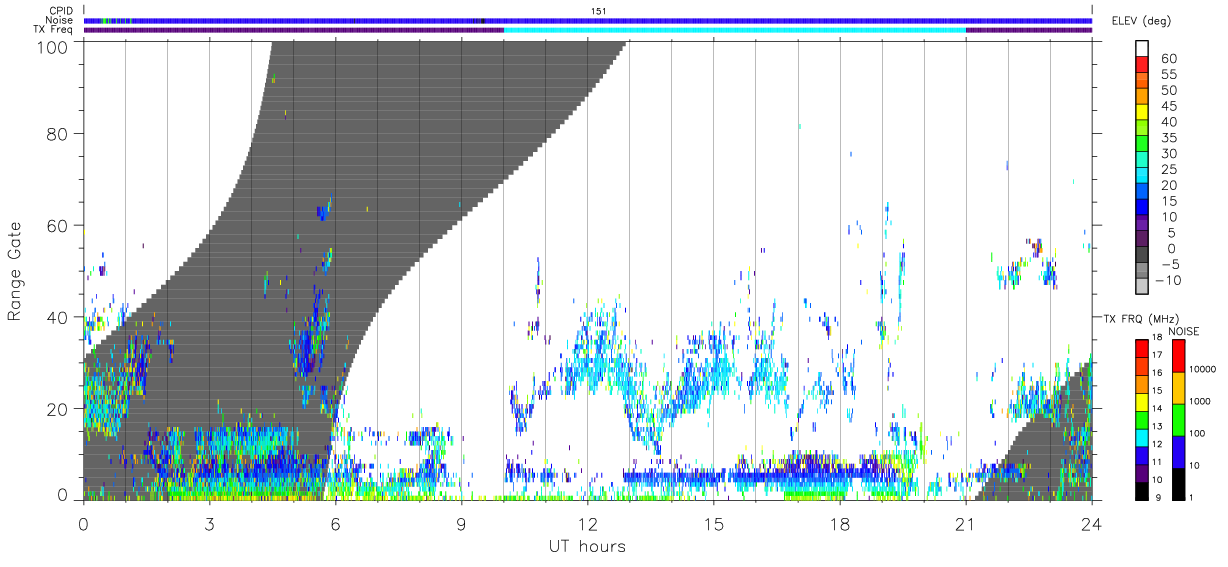
Task: Click the black bottom segment of TX FRQ bar
Action: [1140, 491]
